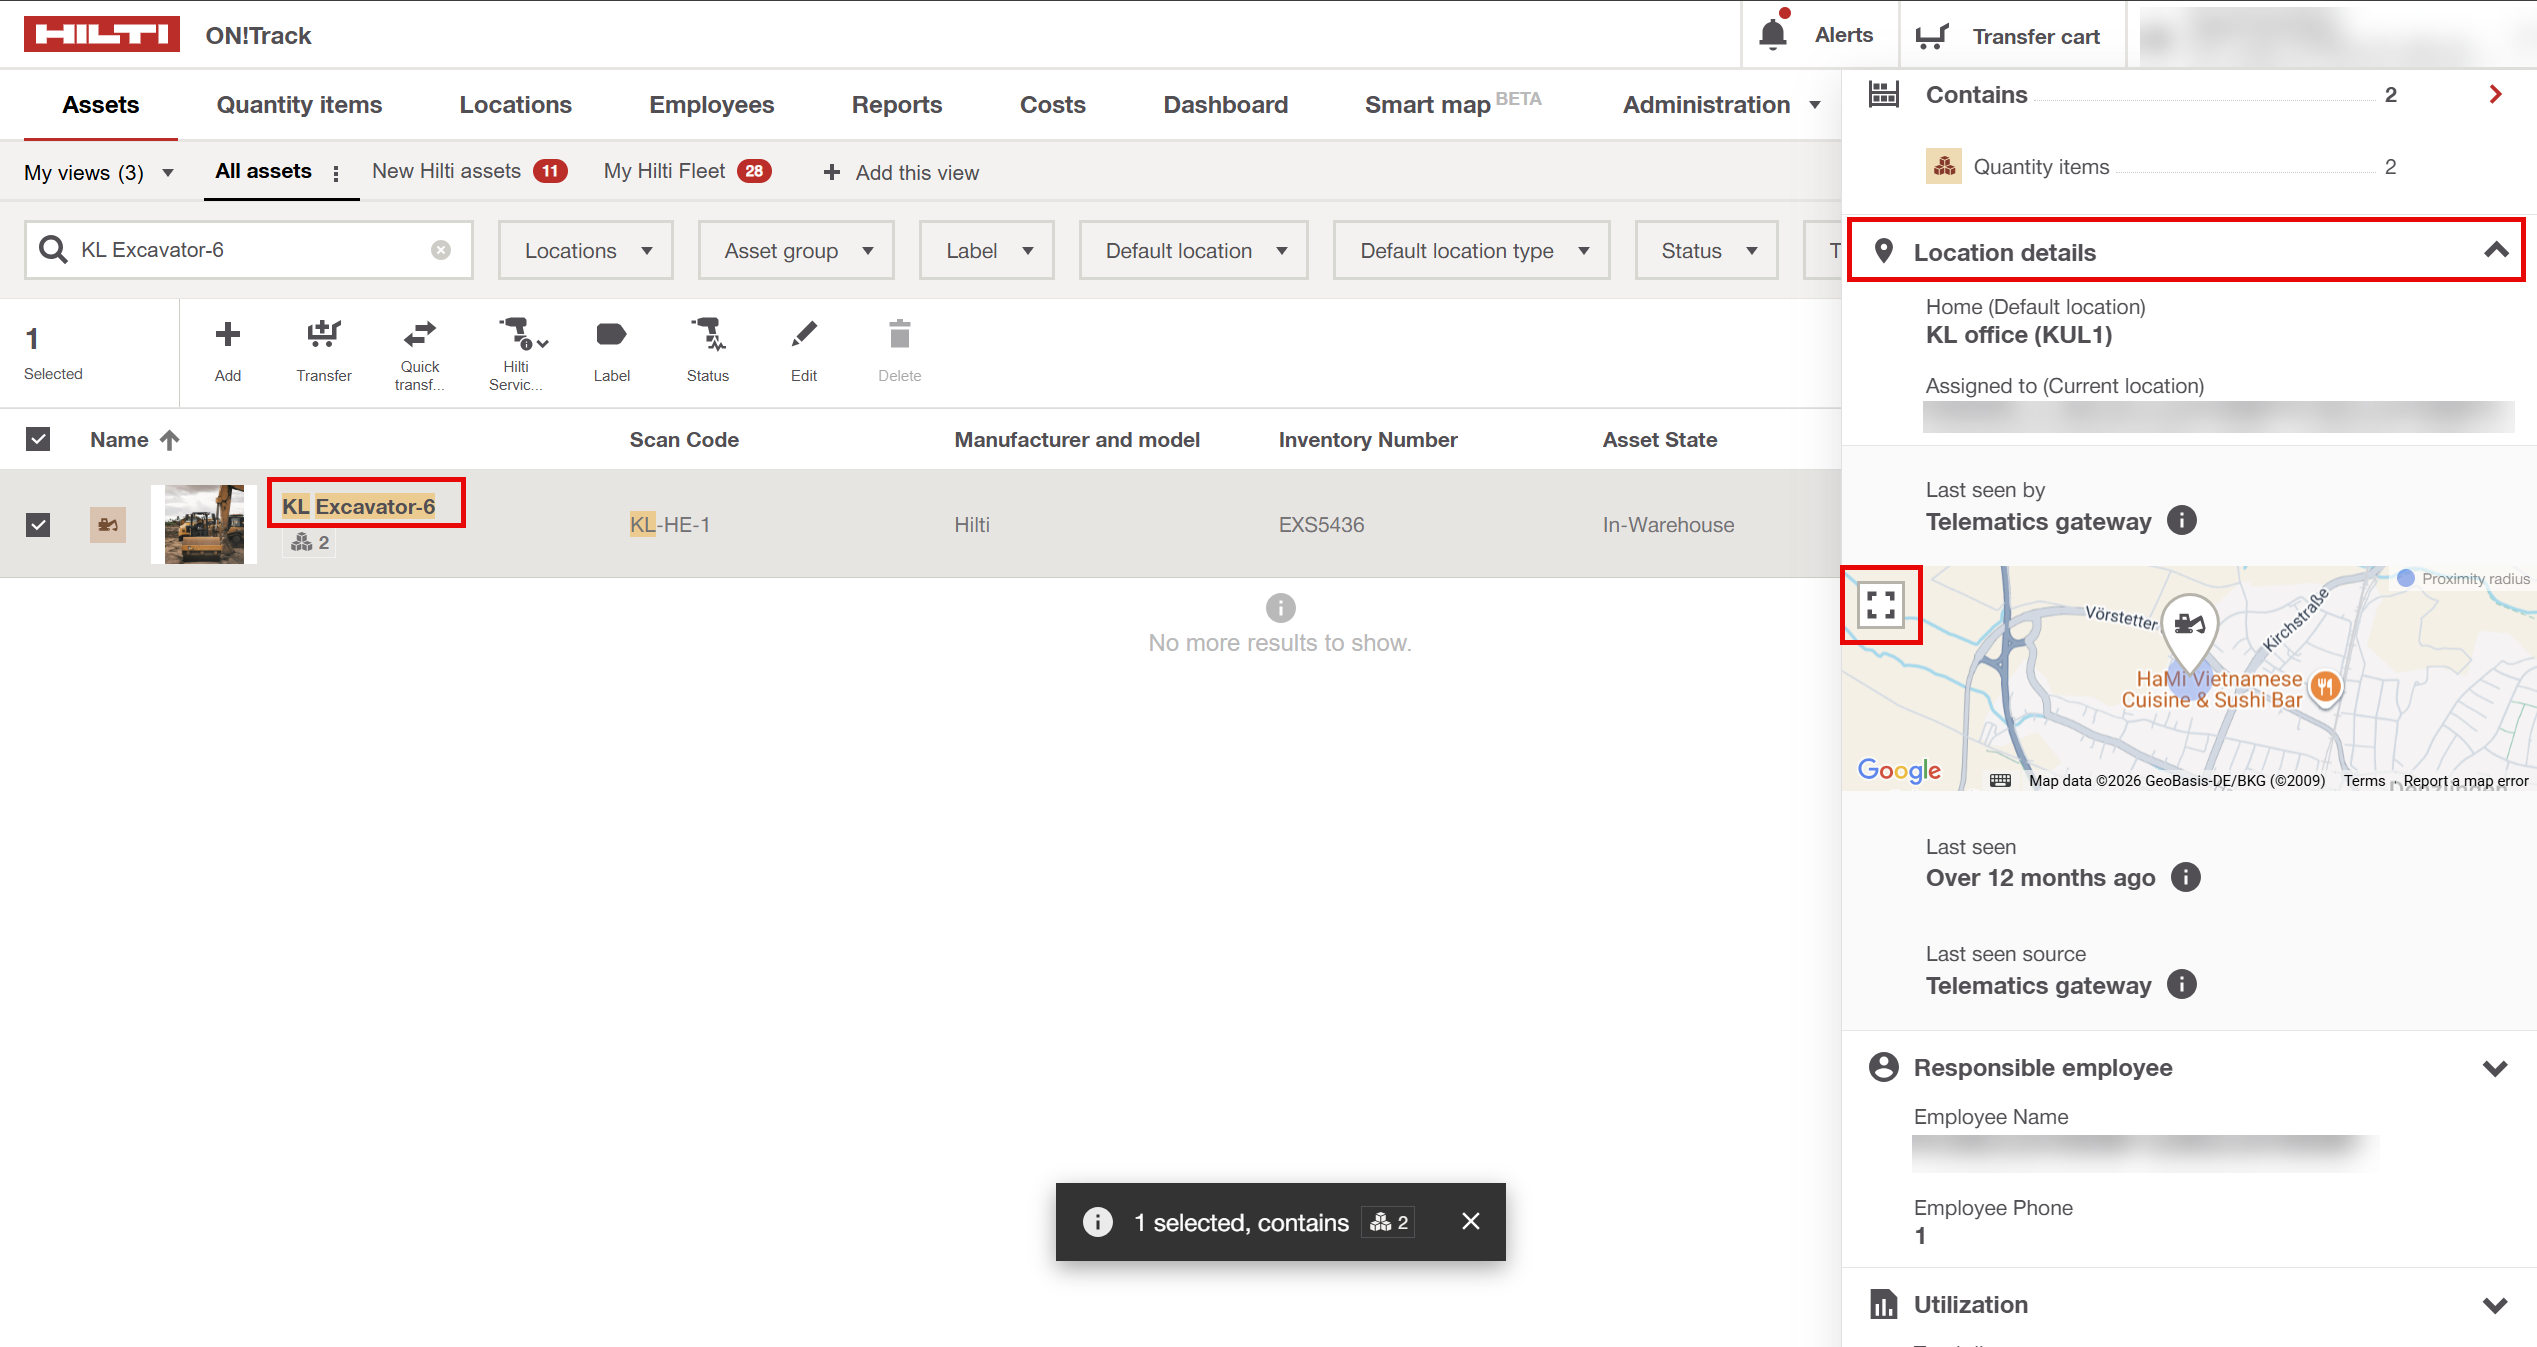Clear the KL Excavator-6 search text

pos(440,250)
